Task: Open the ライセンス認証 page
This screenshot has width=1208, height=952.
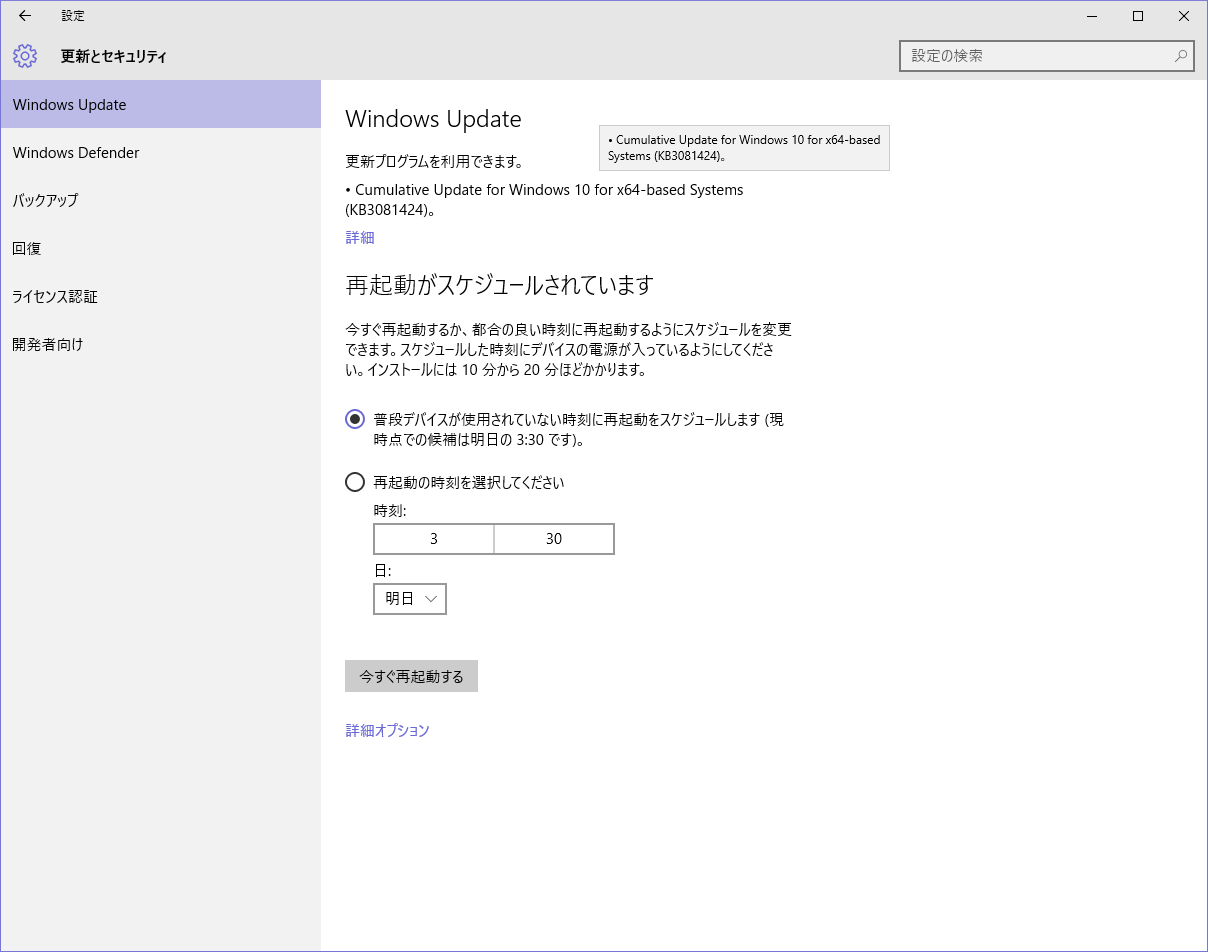Action: point(160,296)
